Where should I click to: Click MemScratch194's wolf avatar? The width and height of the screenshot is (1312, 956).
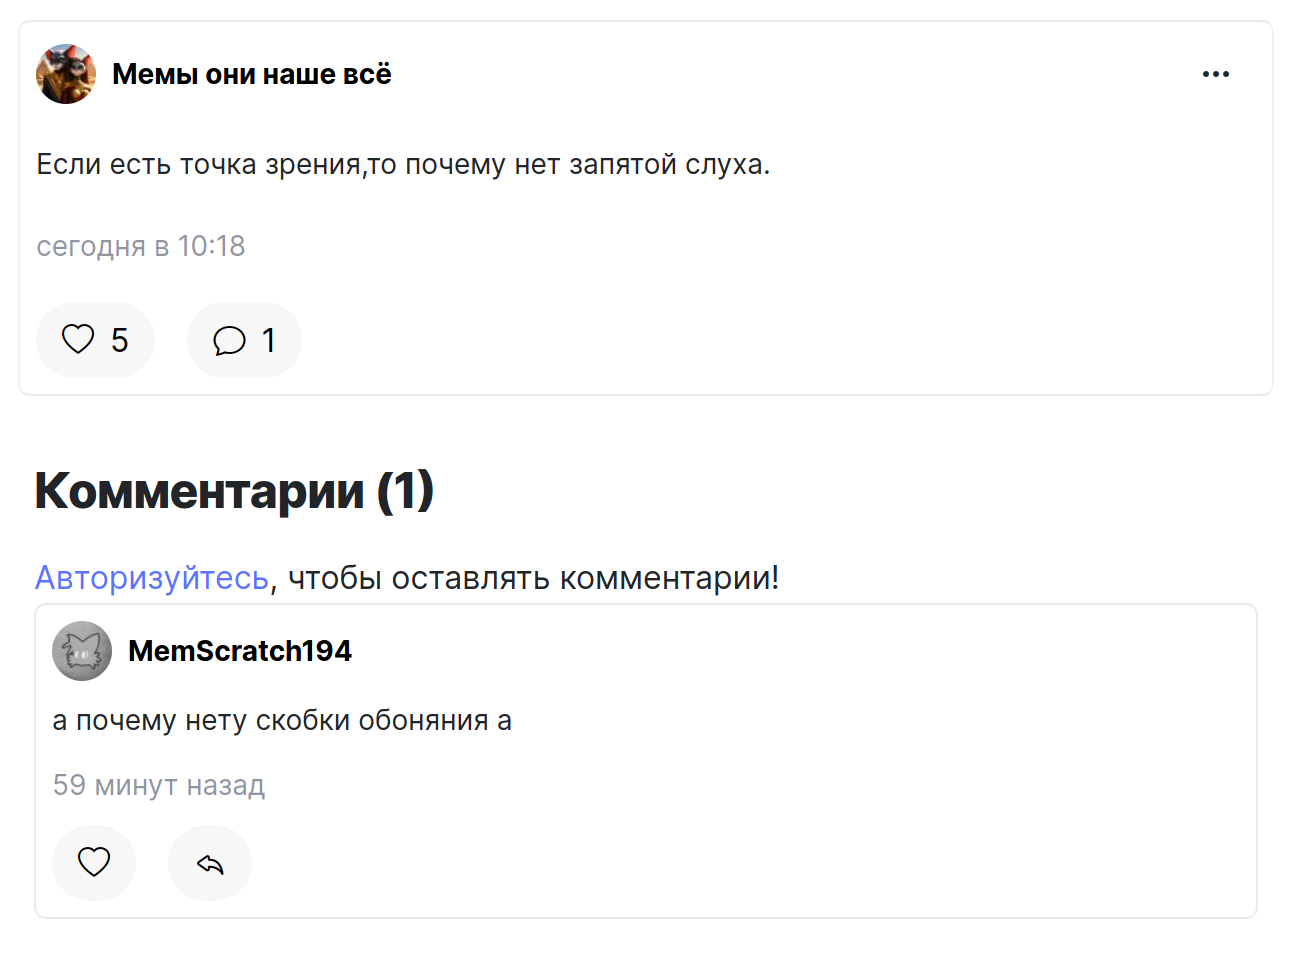click(x=81, y=650)
